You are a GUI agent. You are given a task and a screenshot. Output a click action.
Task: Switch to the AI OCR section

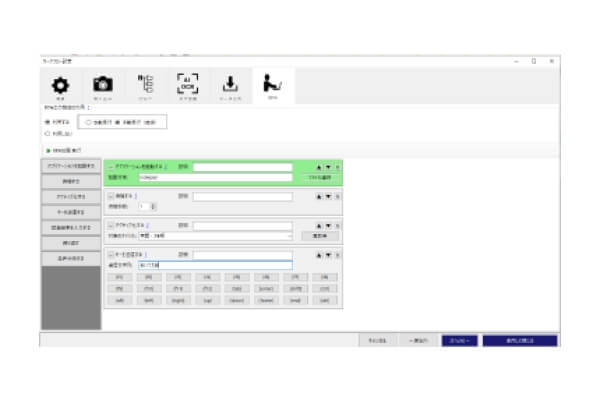coord(187,86)
